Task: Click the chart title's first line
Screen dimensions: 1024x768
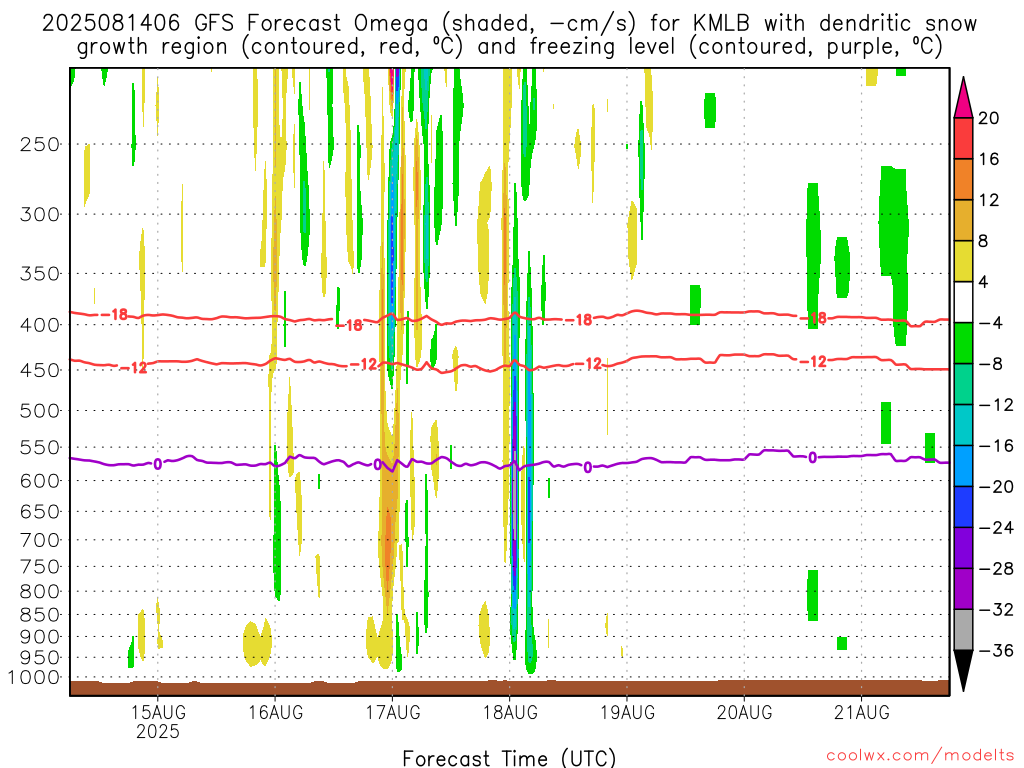Action: pyautogui.click(x=509, y=24)
